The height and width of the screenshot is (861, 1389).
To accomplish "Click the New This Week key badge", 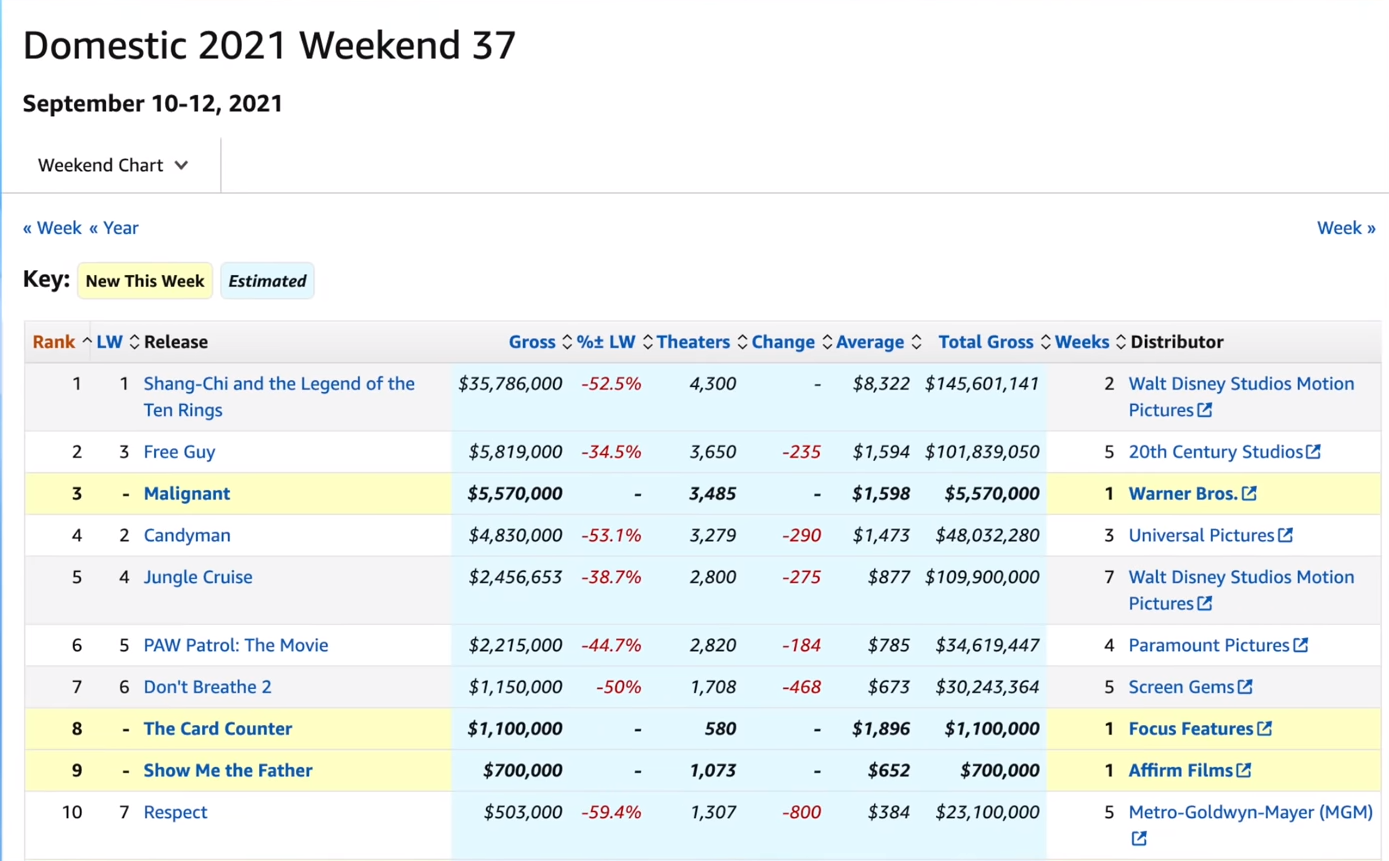I will tap(145, 281).
